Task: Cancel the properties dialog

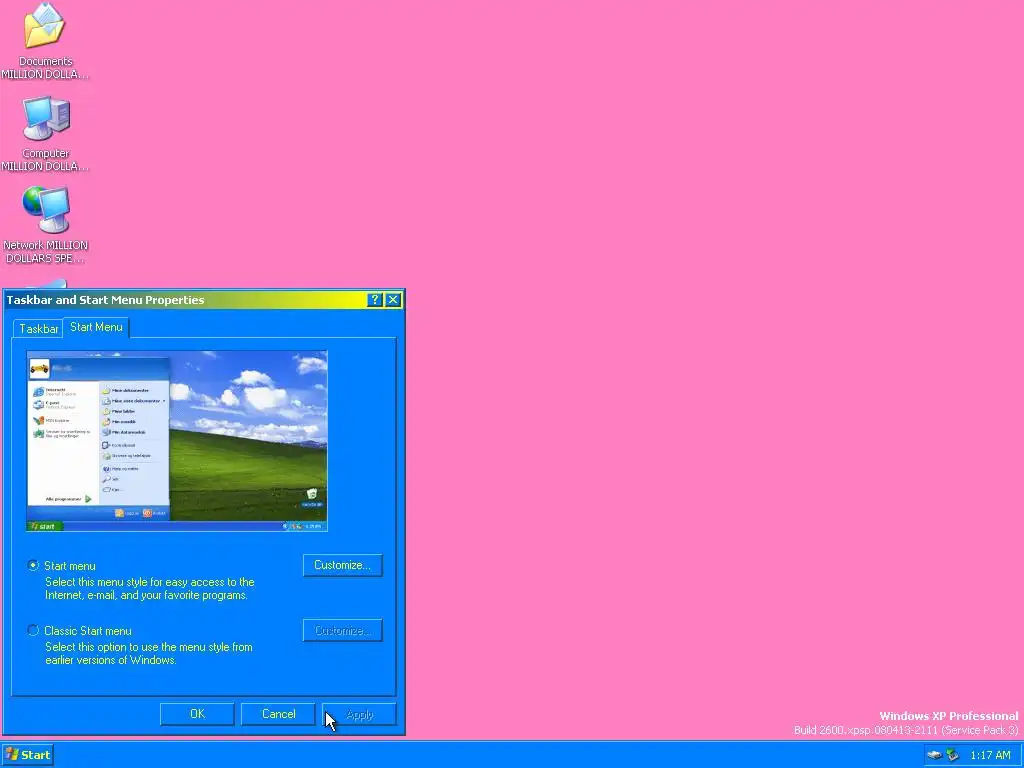Action: (278, 714)
